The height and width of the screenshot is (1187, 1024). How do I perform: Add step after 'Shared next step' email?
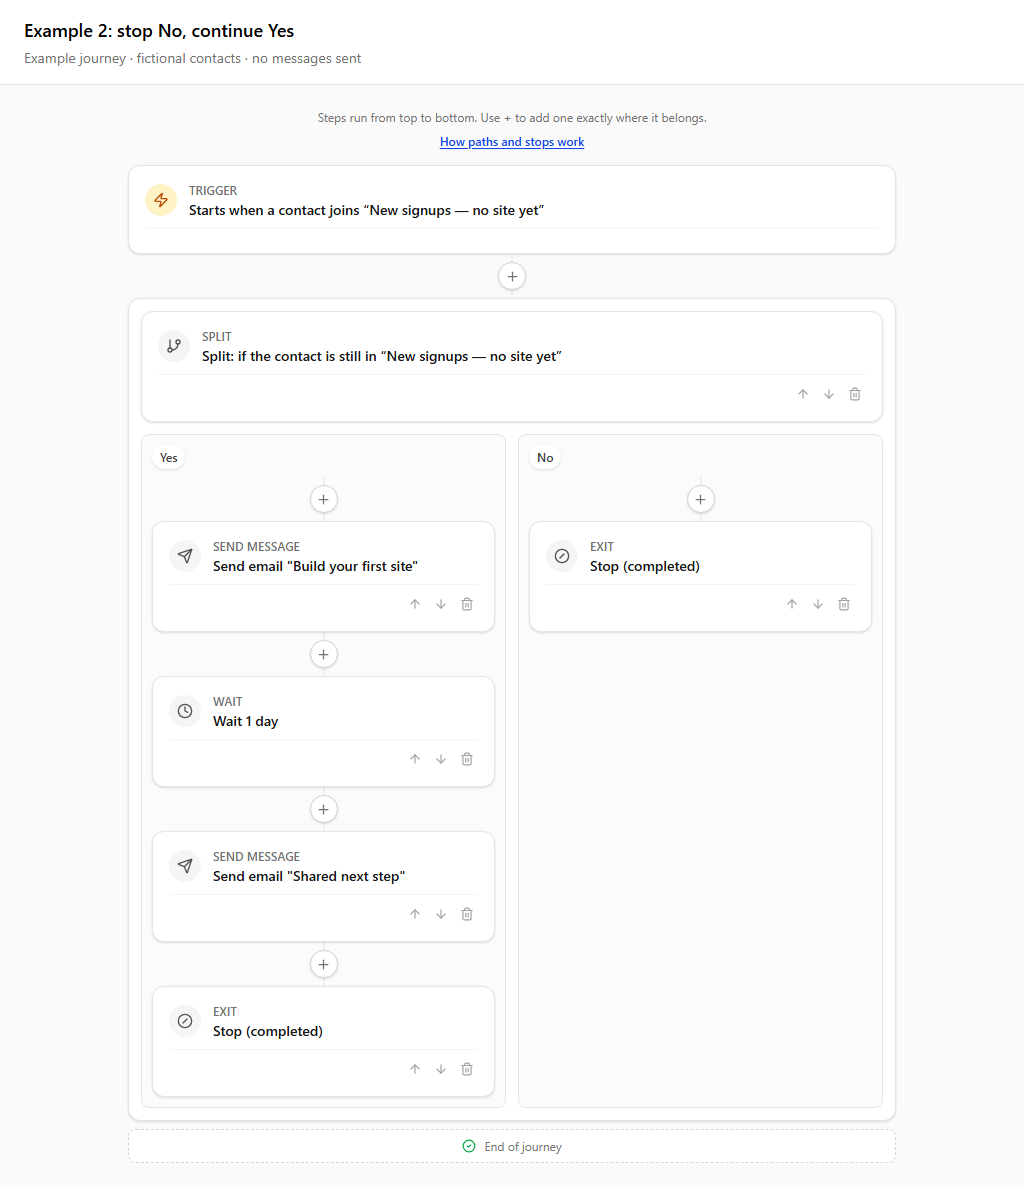pyautogui.click(x=324, y=964)
